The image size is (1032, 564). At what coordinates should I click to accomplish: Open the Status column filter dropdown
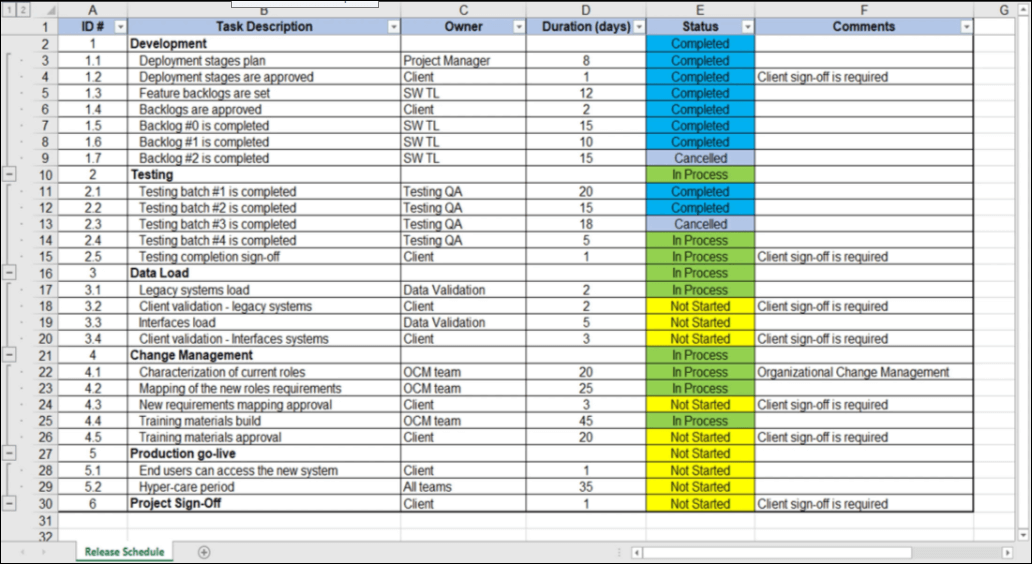coord(747,27)
